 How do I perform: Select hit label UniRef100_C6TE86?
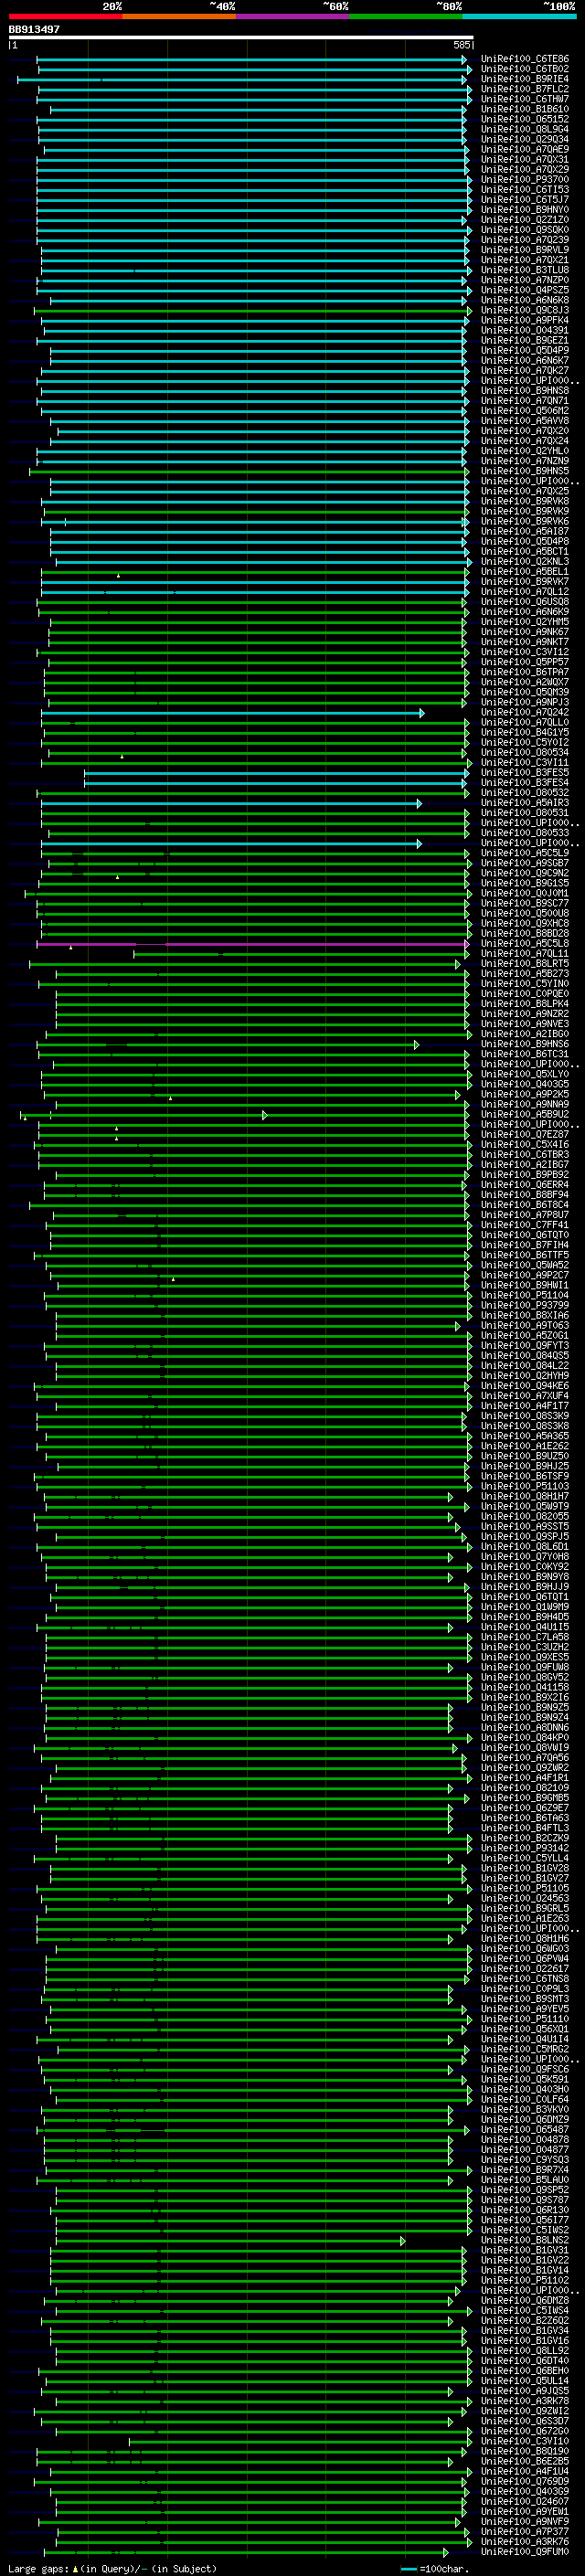click(x=524, y=59)
